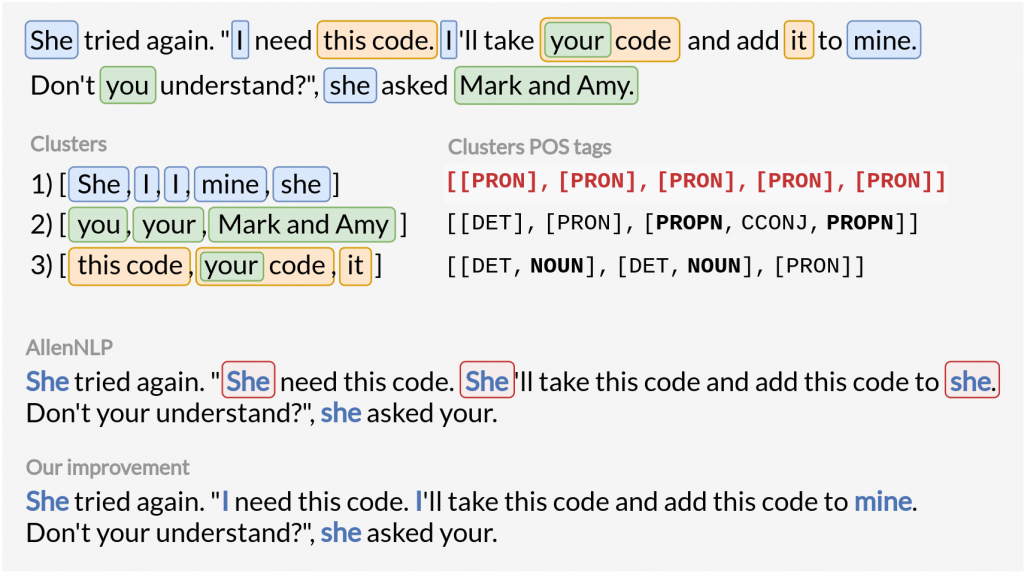Select the orange "this code." span in the top sentence
Screen dimensions: 1024x572
[378, 41]
